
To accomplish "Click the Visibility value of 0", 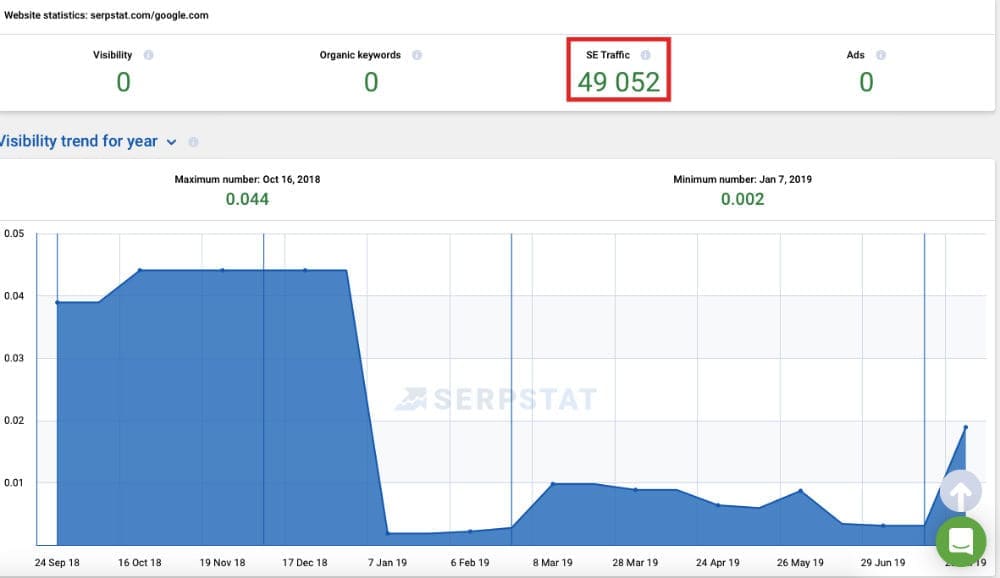I will [124, 82].
